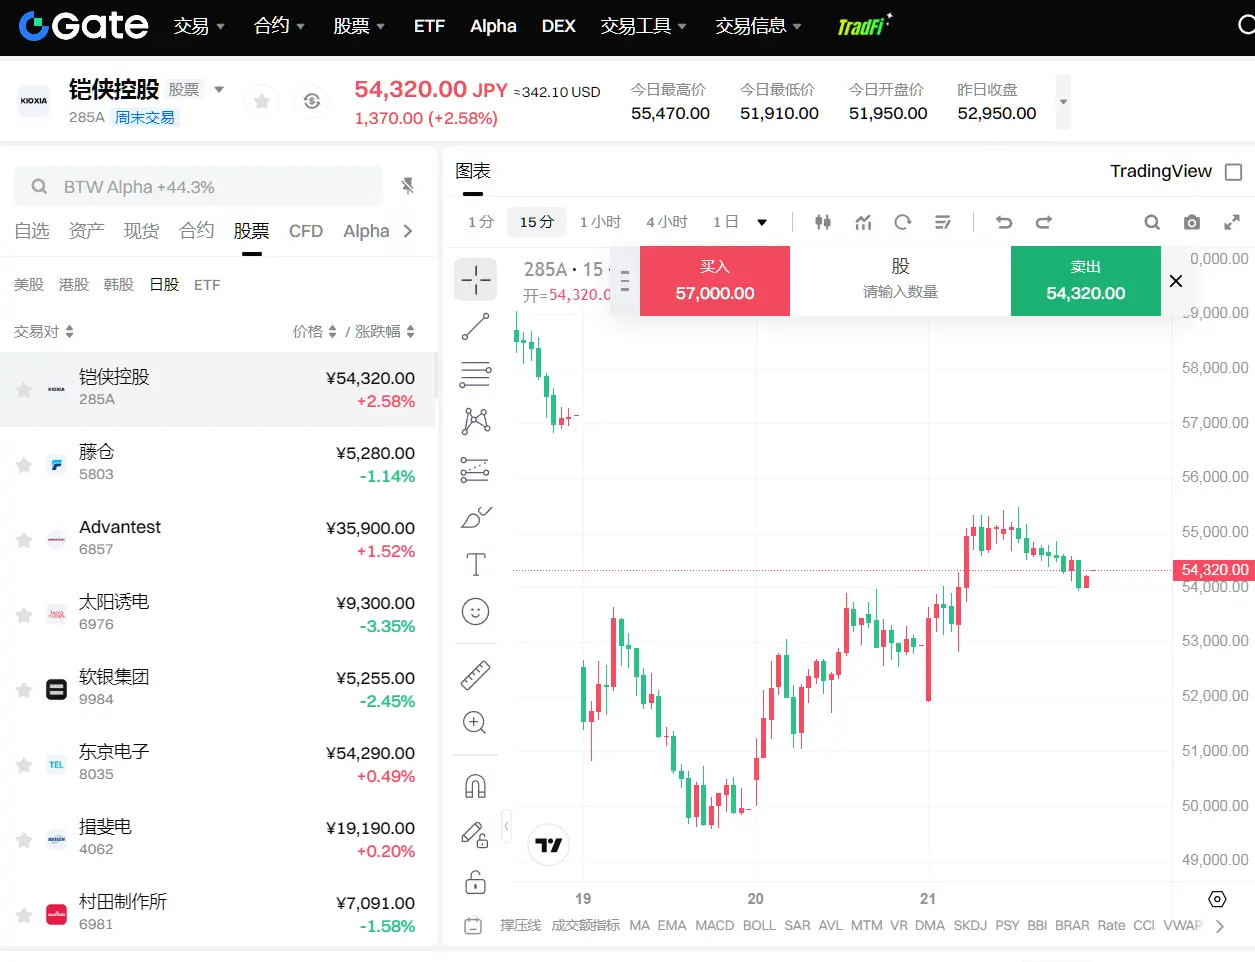Select the 4小时 timeframe

(x=667, y=222)
